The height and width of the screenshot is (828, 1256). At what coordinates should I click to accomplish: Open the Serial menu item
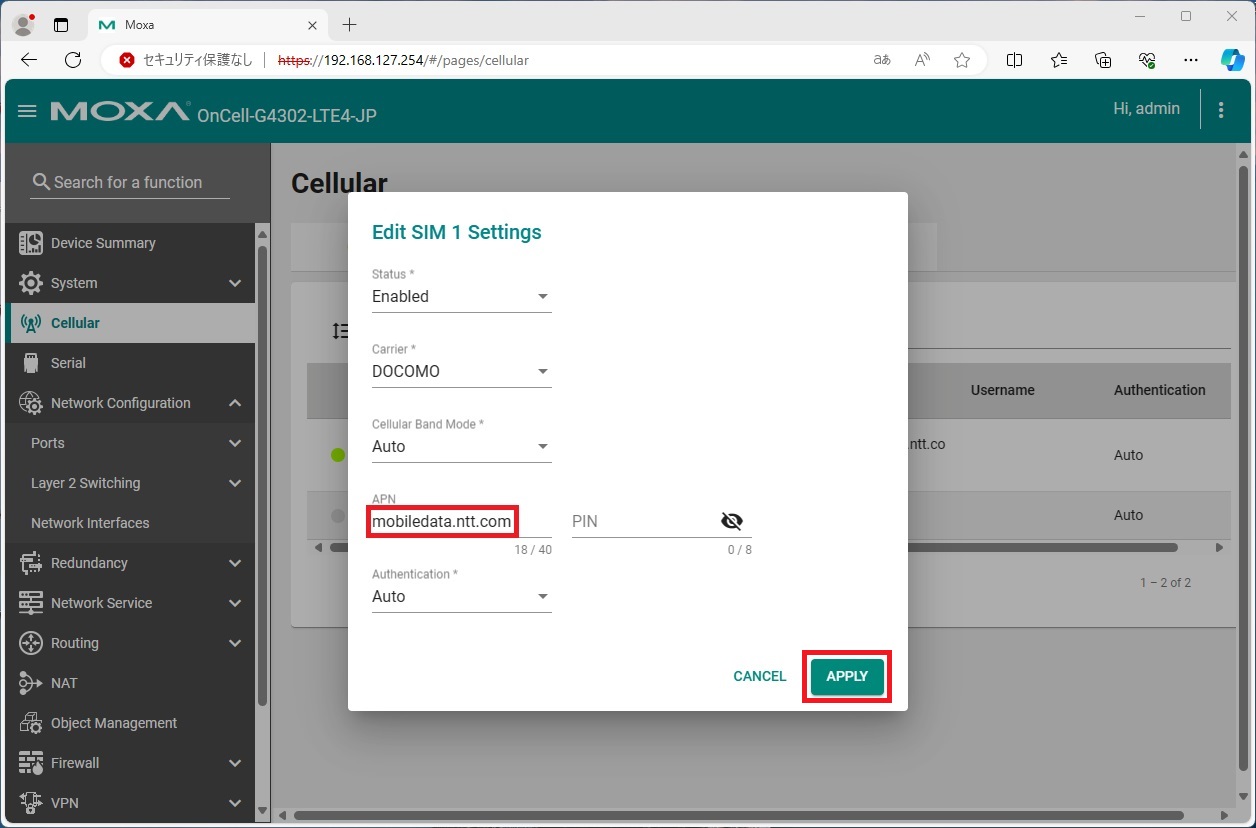[x=130, y=363]
